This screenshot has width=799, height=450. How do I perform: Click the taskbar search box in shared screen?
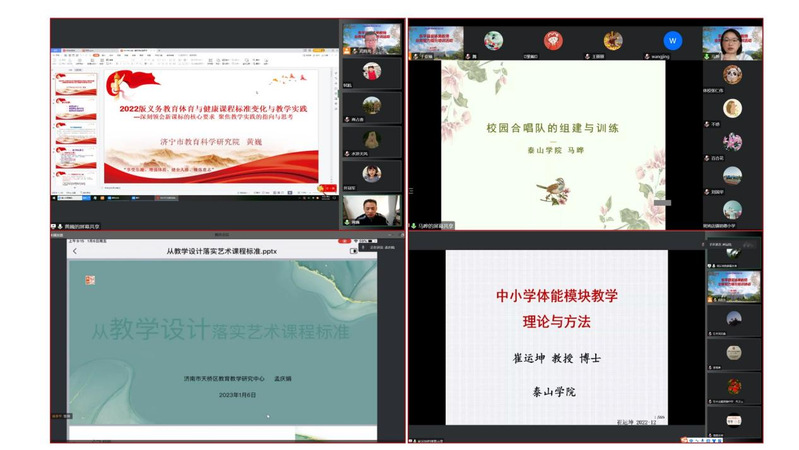[x=73, y=198]
